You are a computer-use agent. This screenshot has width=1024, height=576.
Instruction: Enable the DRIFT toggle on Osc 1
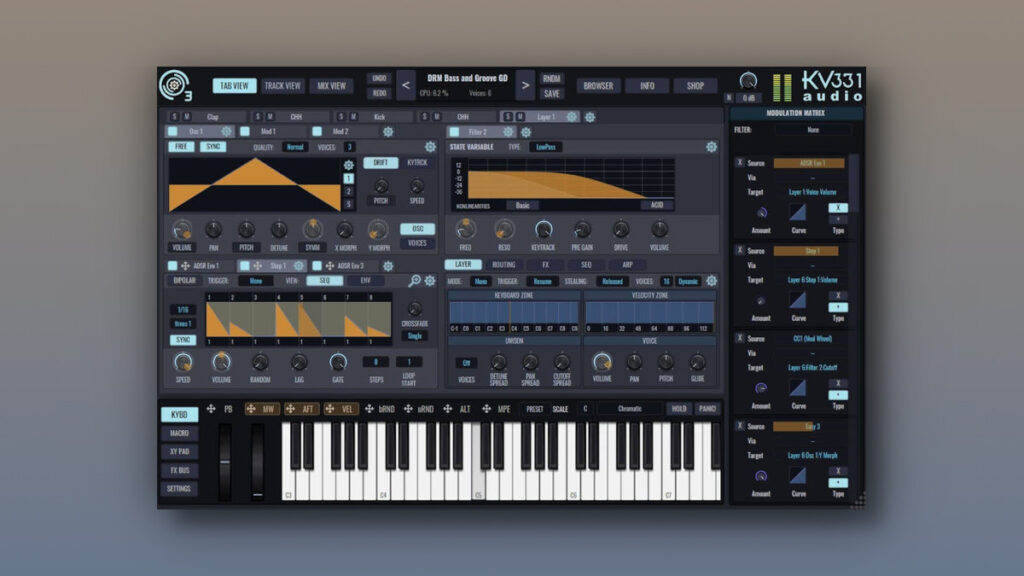(x=381, y=163)
